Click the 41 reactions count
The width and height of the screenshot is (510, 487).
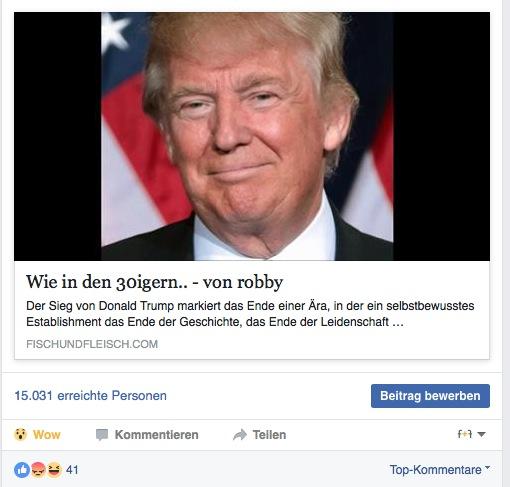point(72,470)
